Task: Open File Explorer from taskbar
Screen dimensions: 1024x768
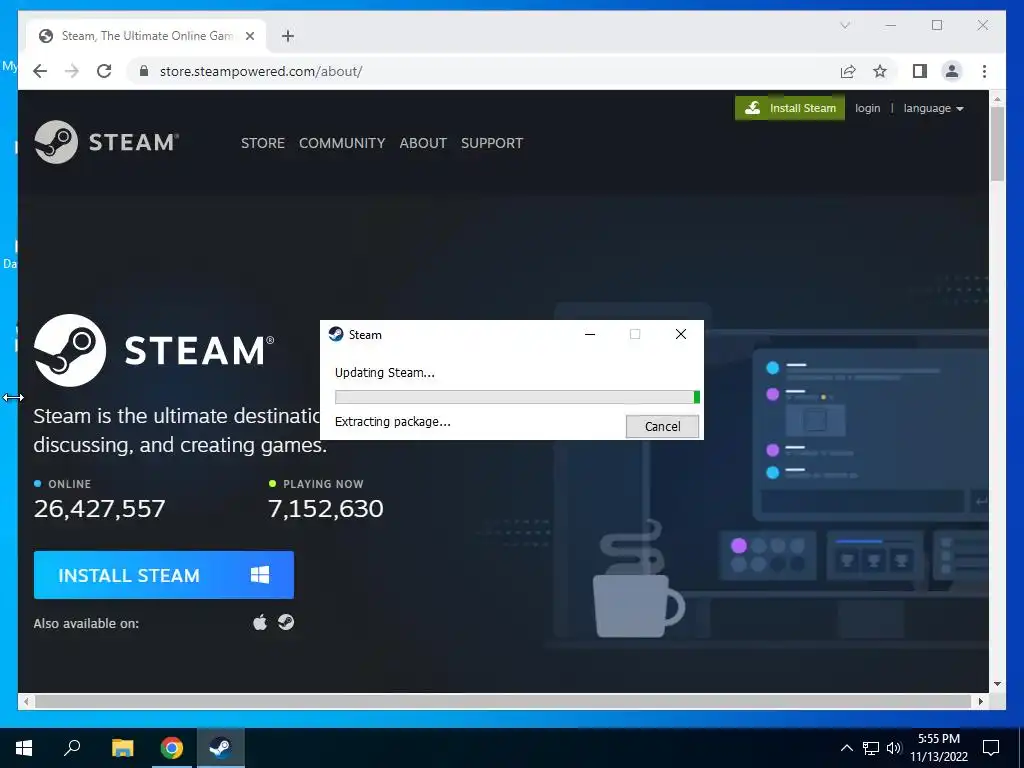Action: 122,748
